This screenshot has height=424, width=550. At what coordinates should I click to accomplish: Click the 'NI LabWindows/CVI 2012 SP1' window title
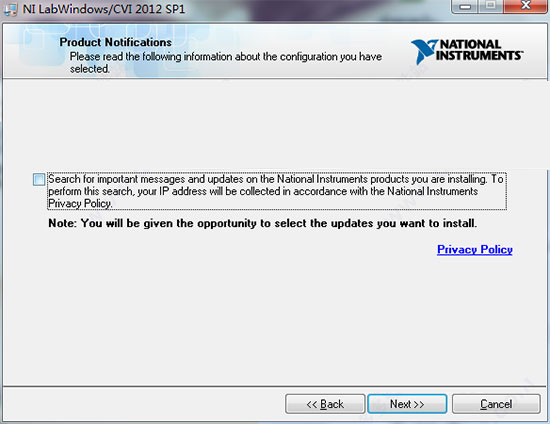click(x=104, y=9)
